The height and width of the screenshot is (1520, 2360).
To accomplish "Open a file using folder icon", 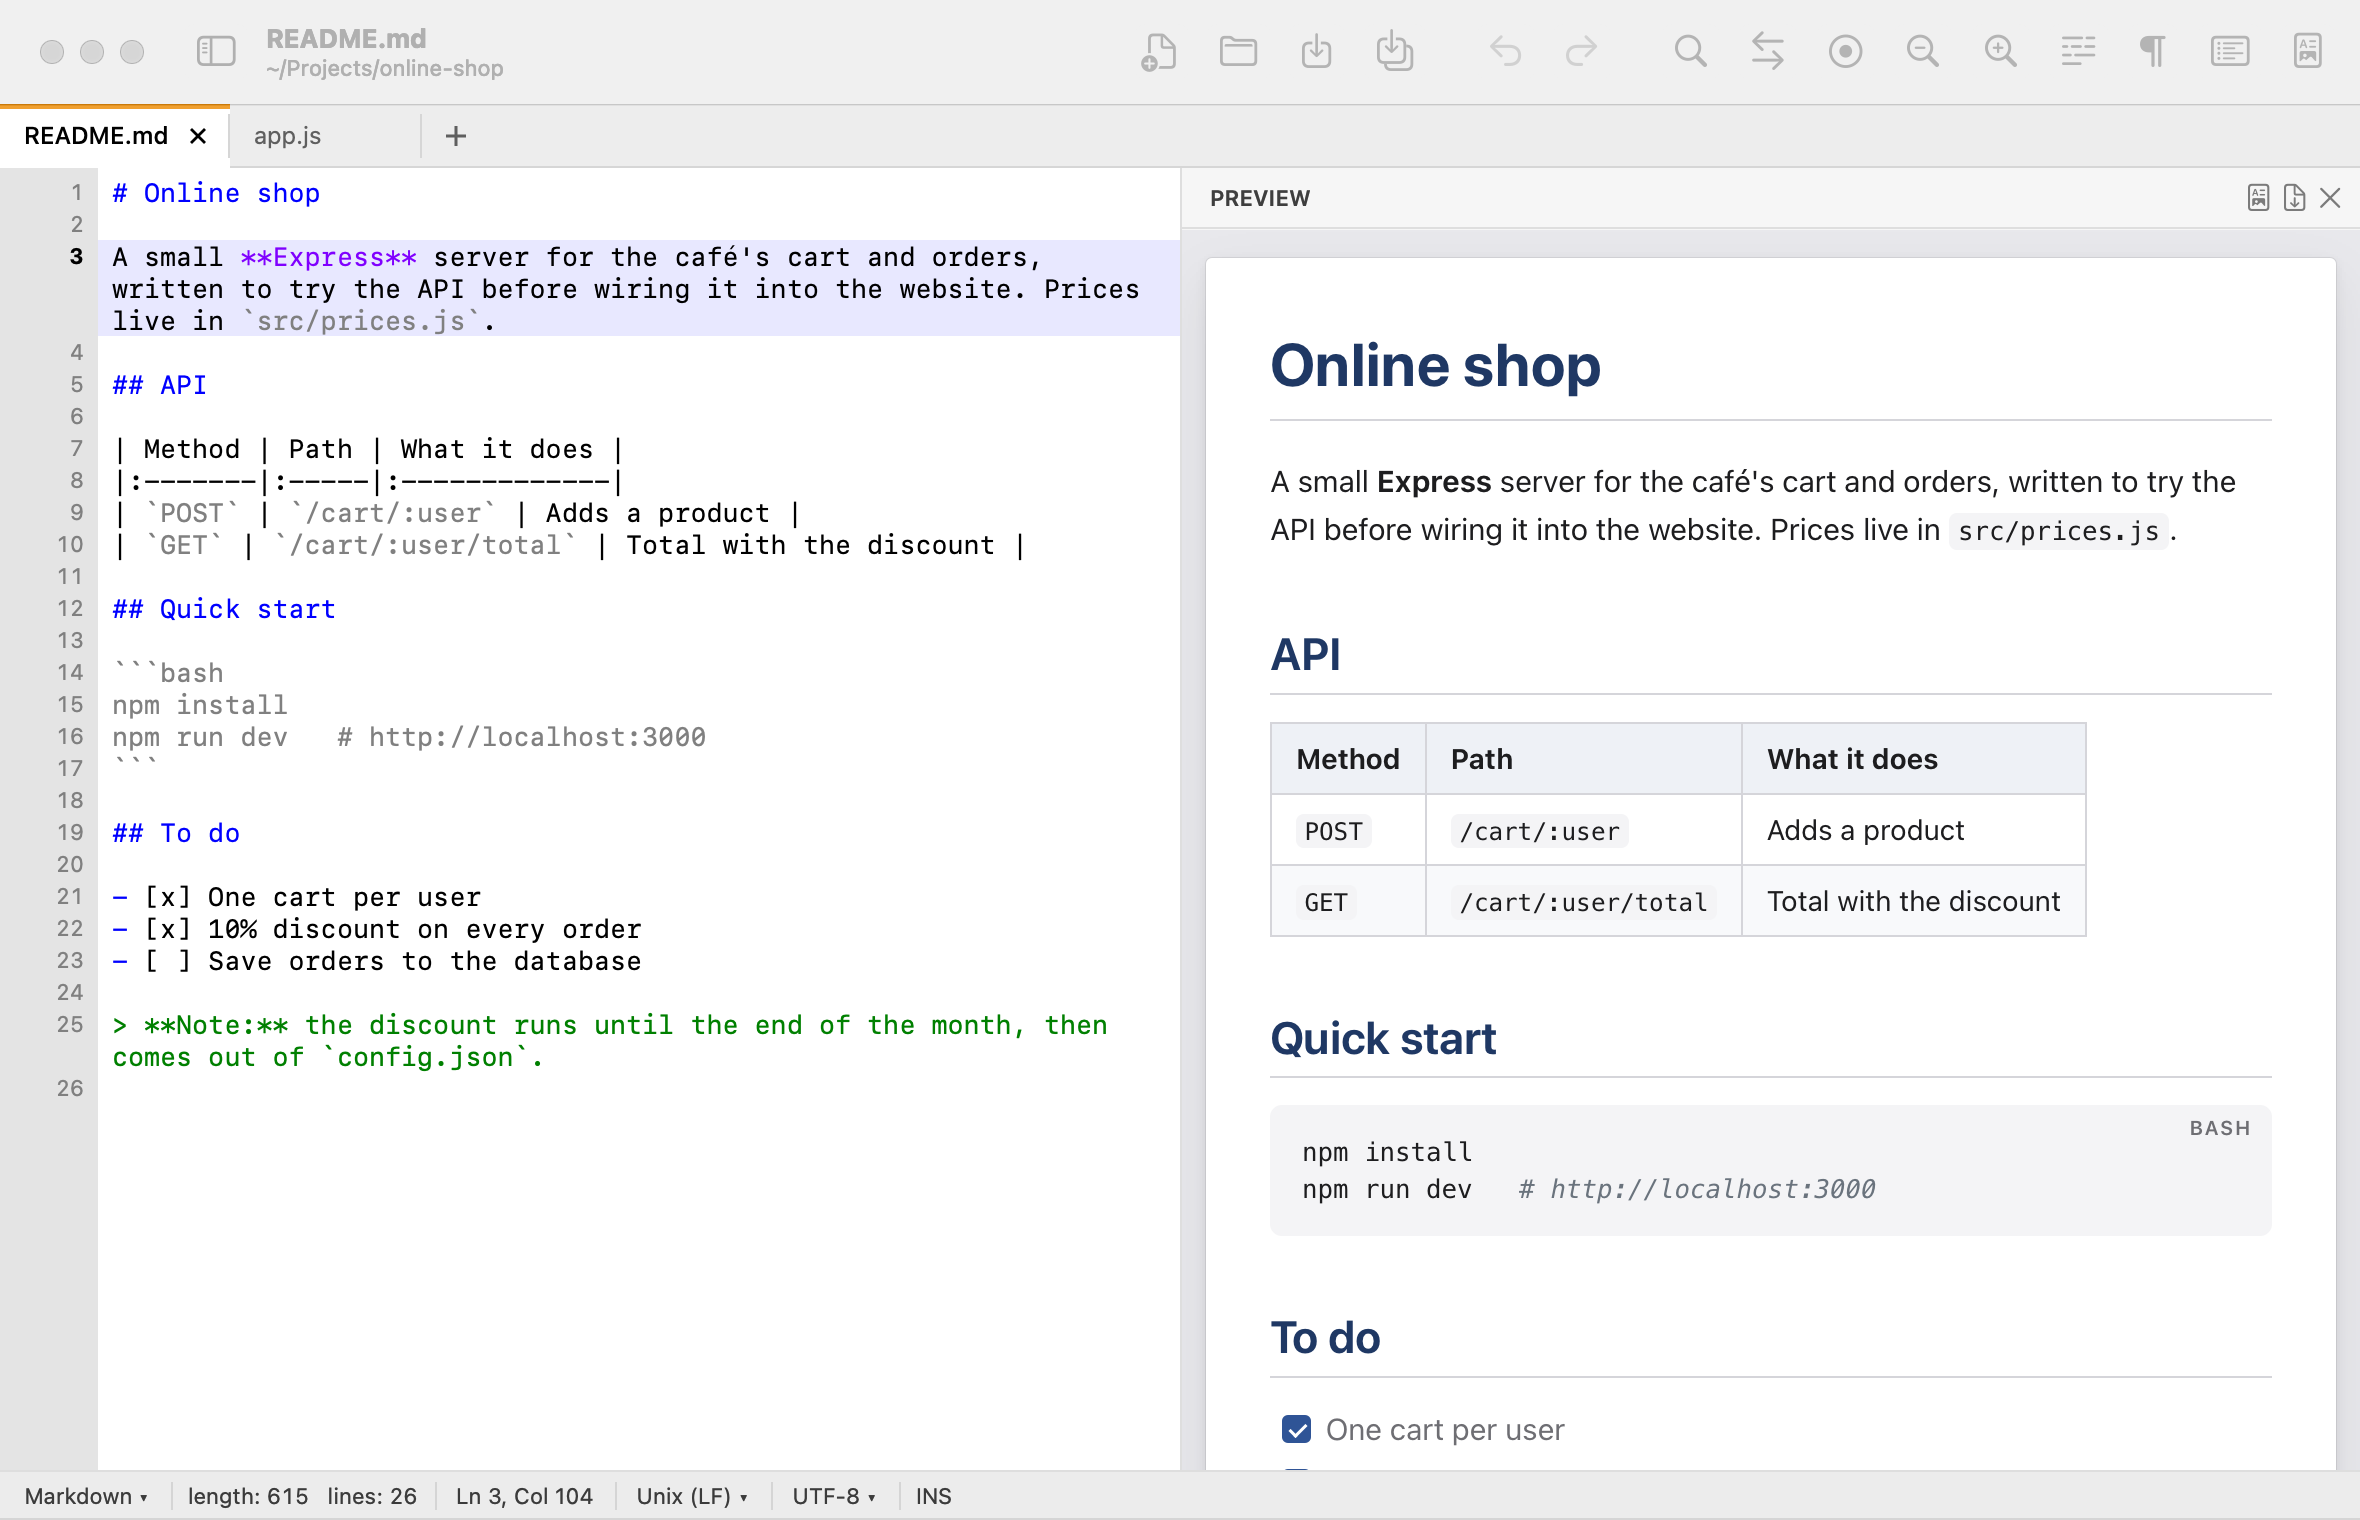I will tap(1238, 51).
